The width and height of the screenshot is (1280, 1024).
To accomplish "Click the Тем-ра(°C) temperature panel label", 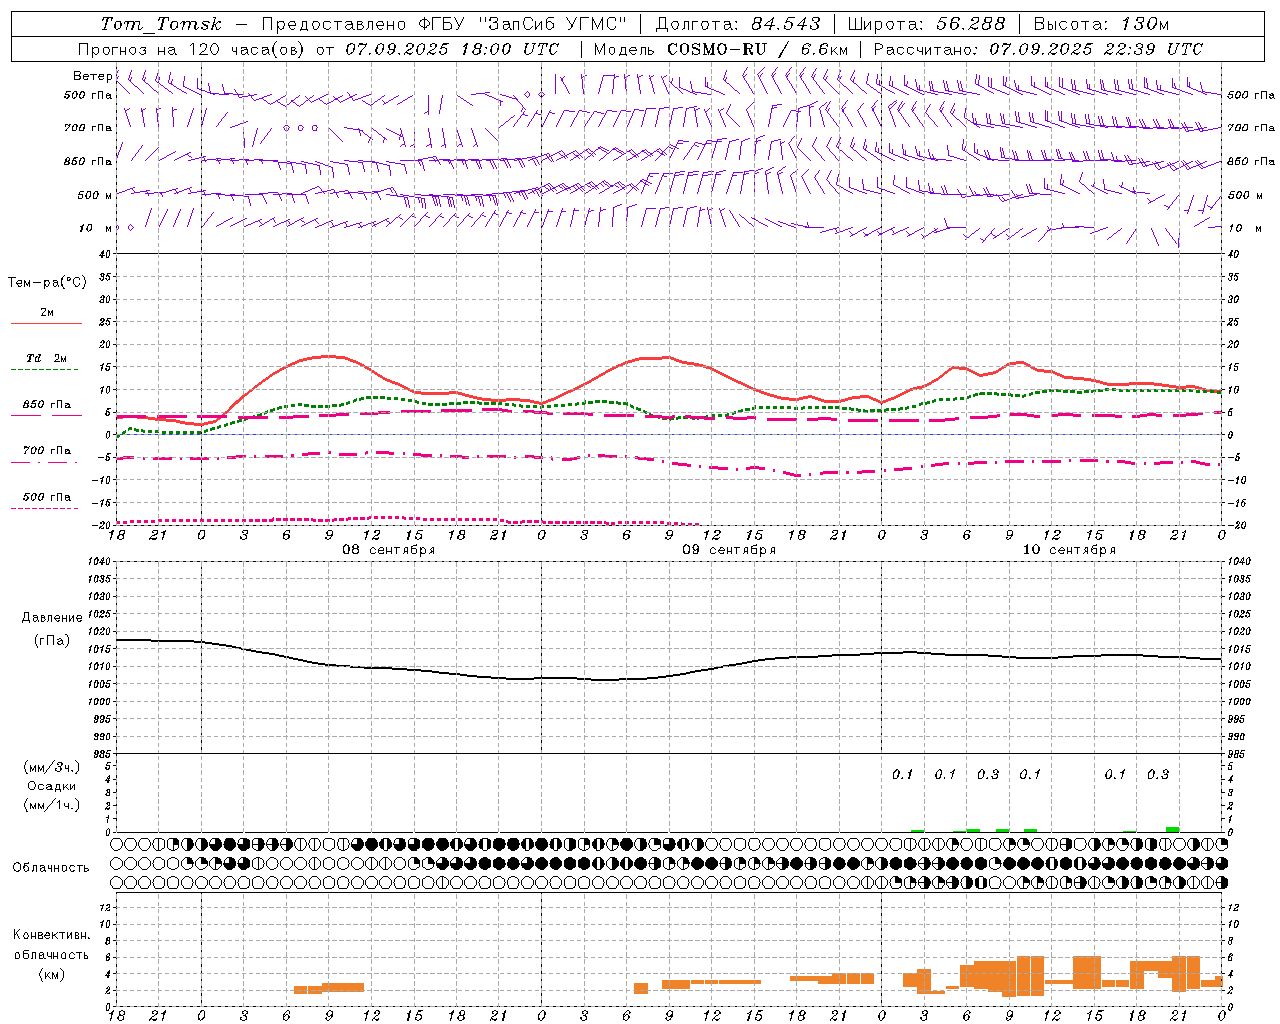I will pos(47,283).
